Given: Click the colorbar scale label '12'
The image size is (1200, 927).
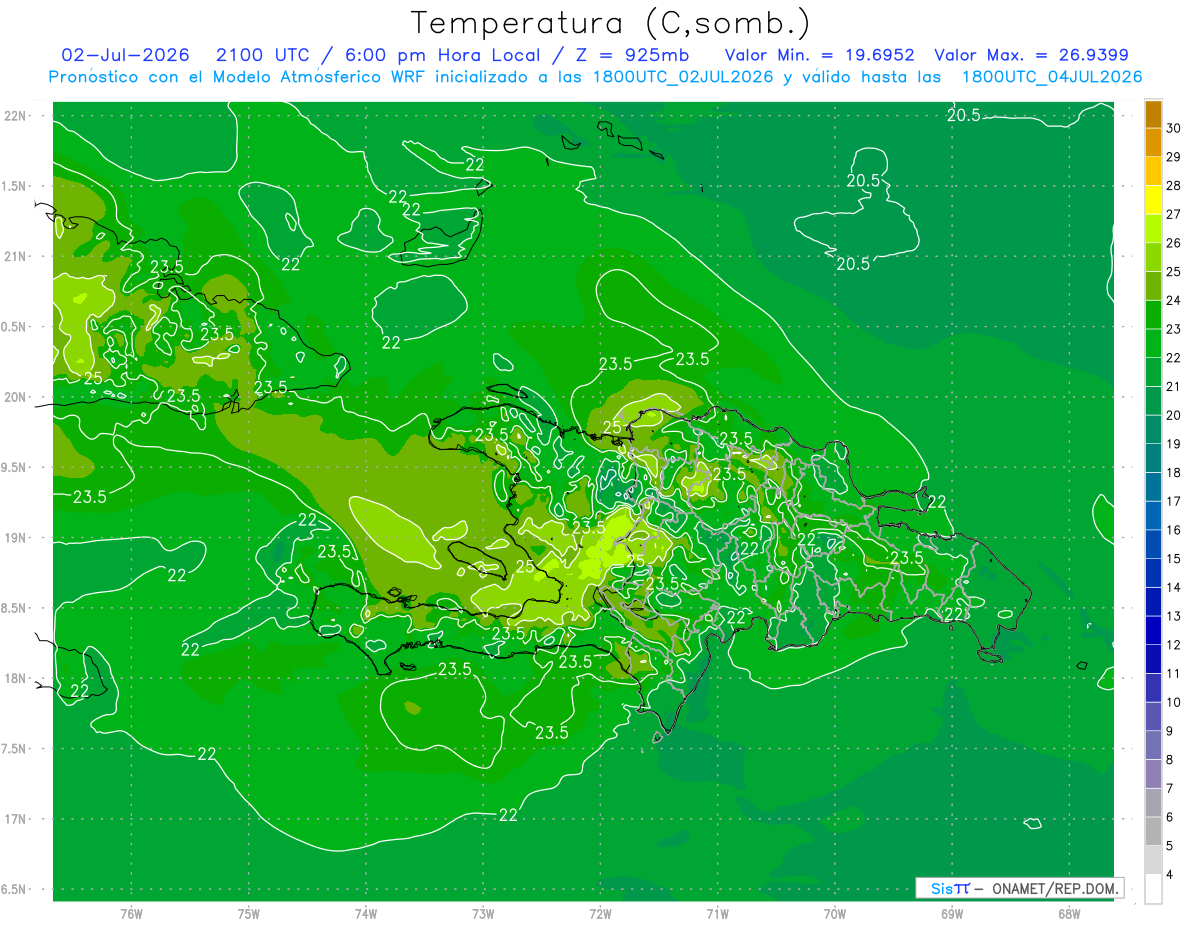Looking at the screenshot, I should pos(1174,645).
